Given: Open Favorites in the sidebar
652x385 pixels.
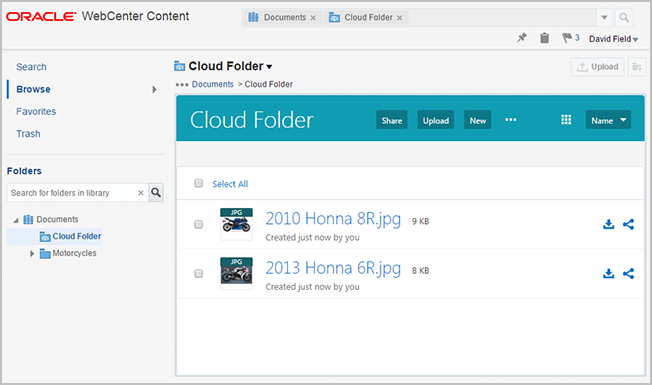Looking at the screenshot, I should point(36,111).
